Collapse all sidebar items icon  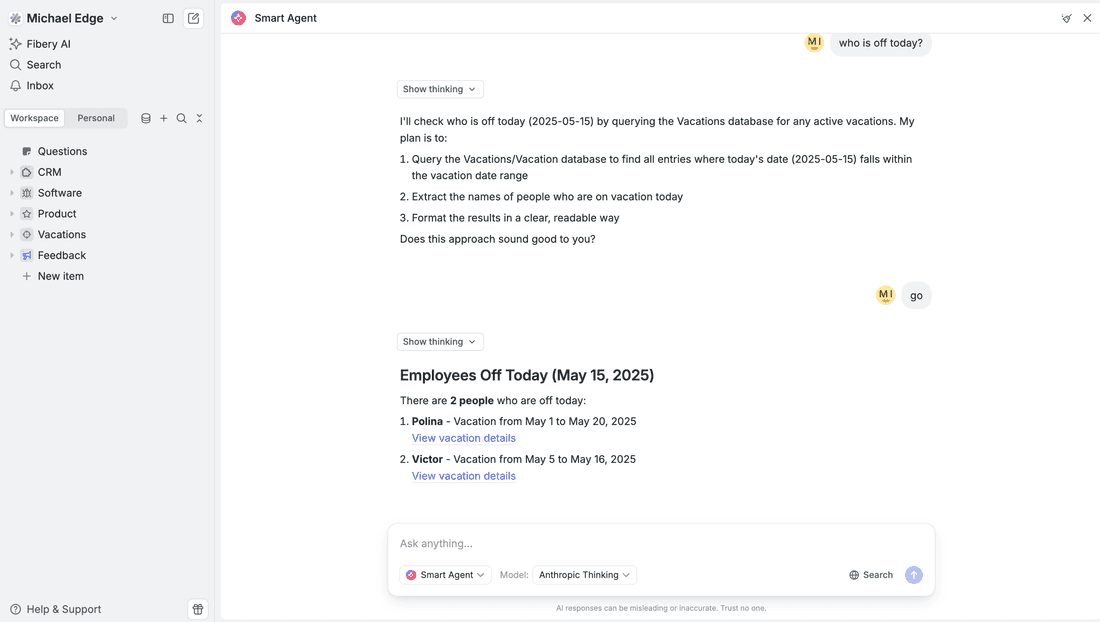[x=199, y=118]
